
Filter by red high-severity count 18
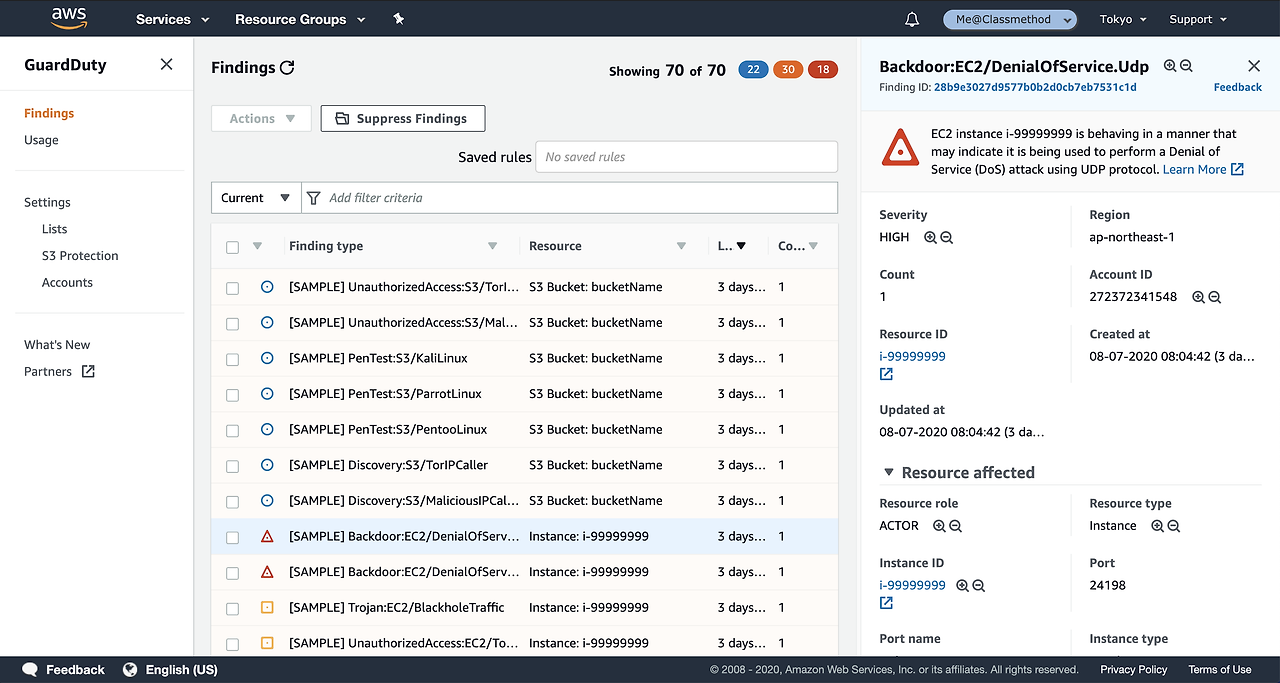click(823, 69)
